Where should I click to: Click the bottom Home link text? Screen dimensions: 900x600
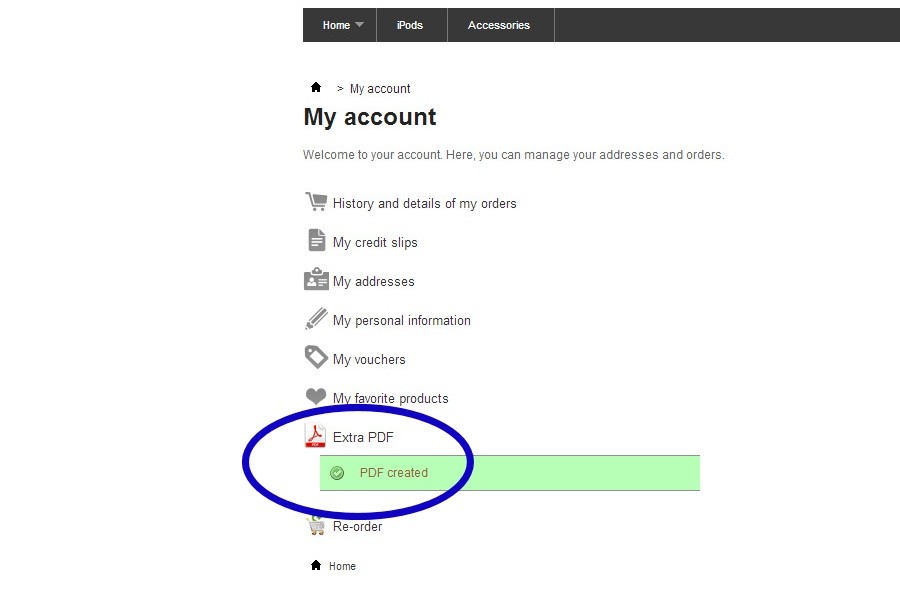[343, 566]
